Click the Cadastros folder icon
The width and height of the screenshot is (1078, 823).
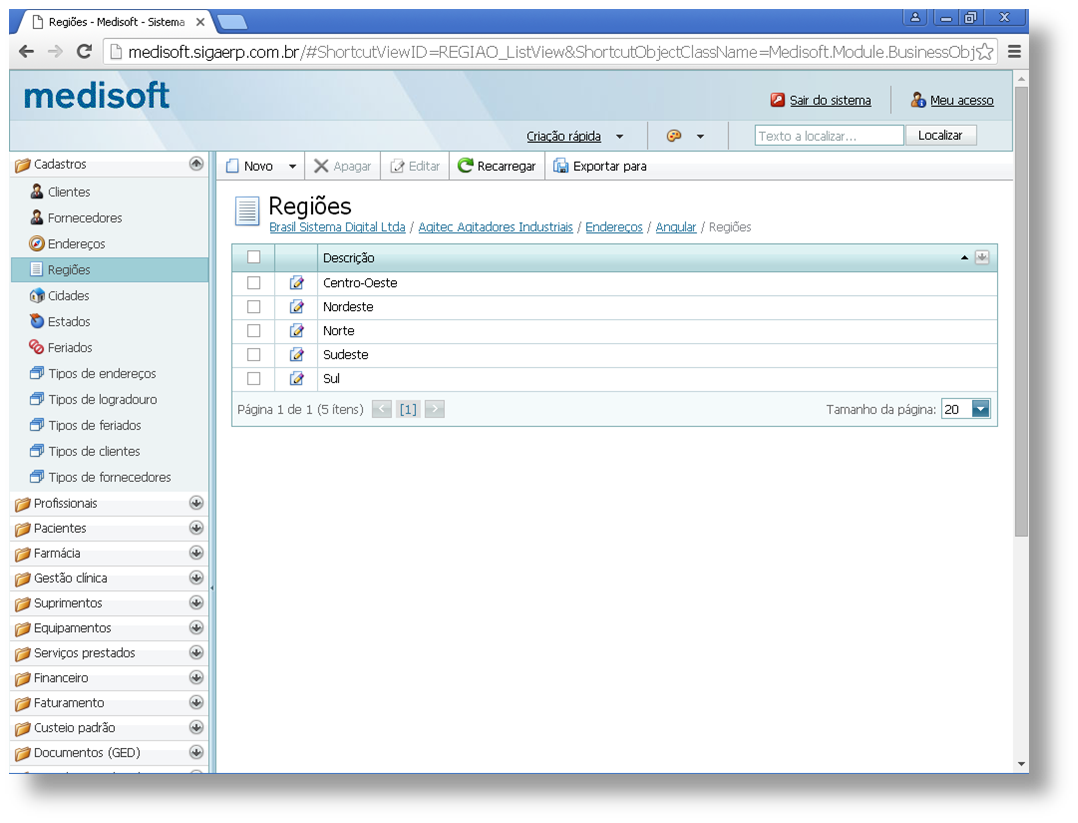[x=22, y=165]
